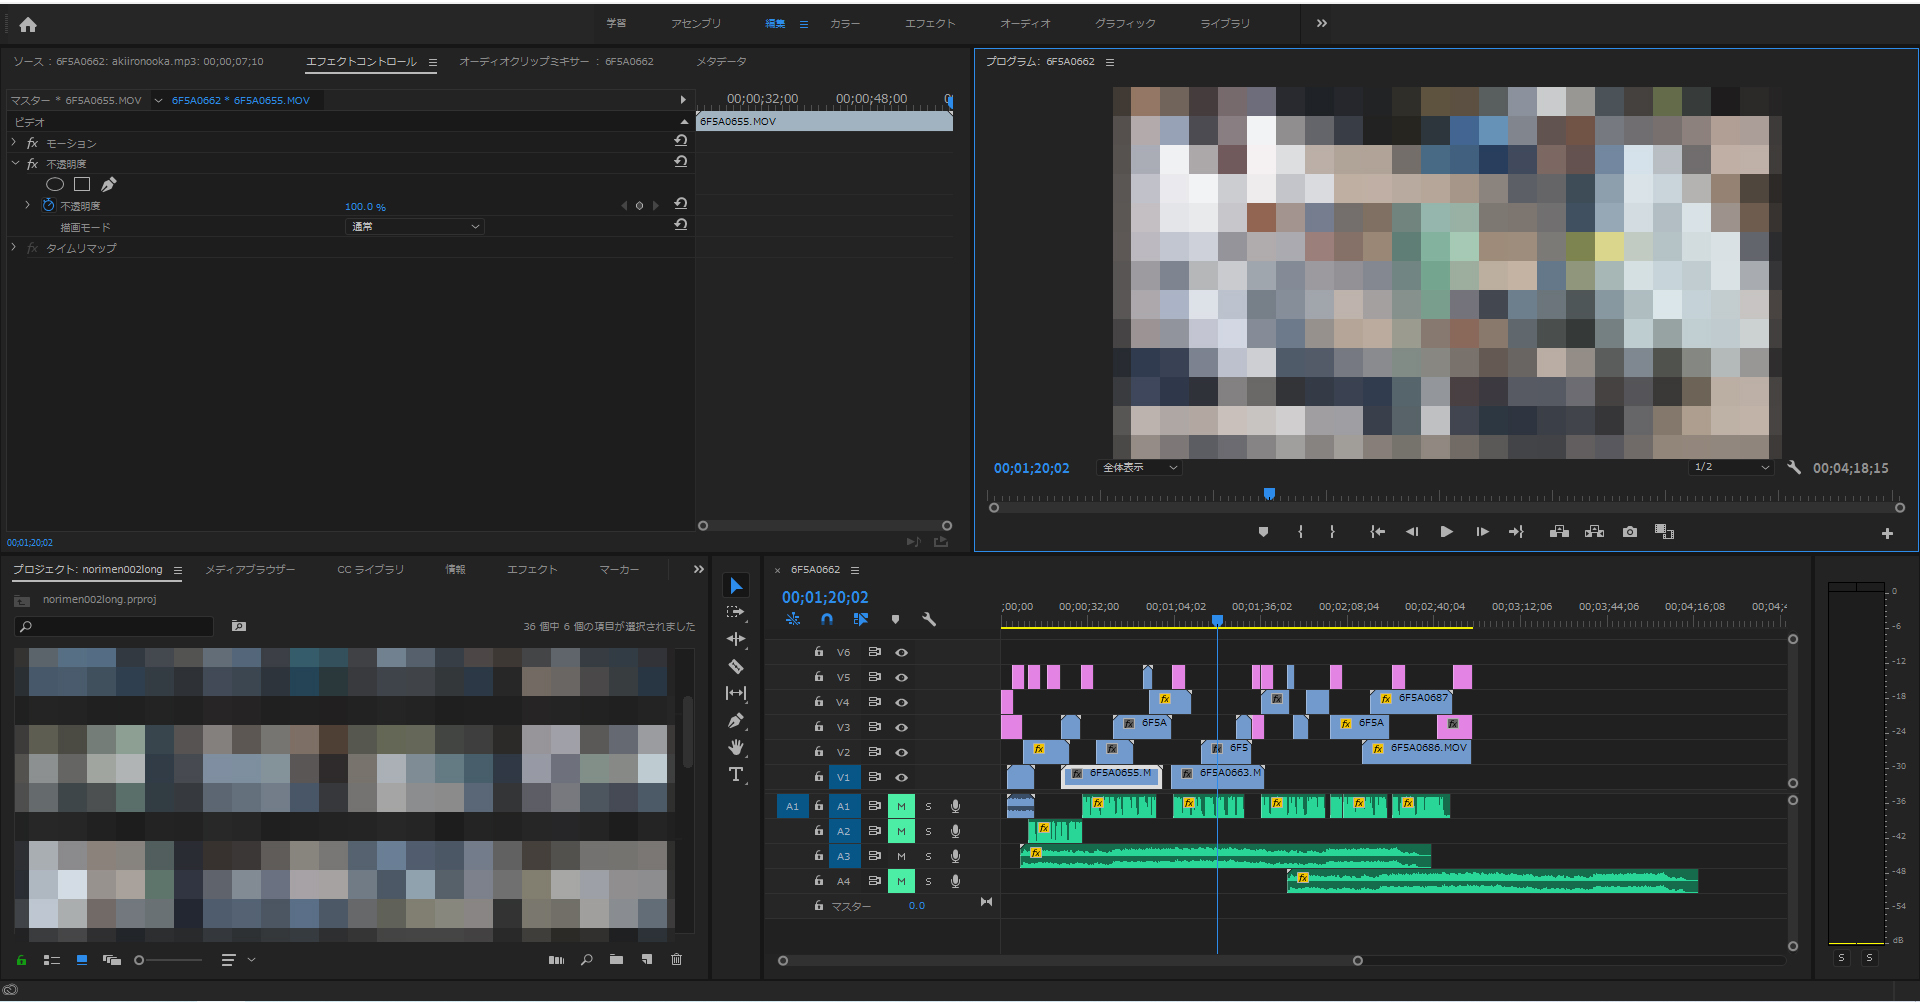This screenshot has width=1920, height=1002.
Task: Expand the Motion effect properties
Action: [14, 143]
